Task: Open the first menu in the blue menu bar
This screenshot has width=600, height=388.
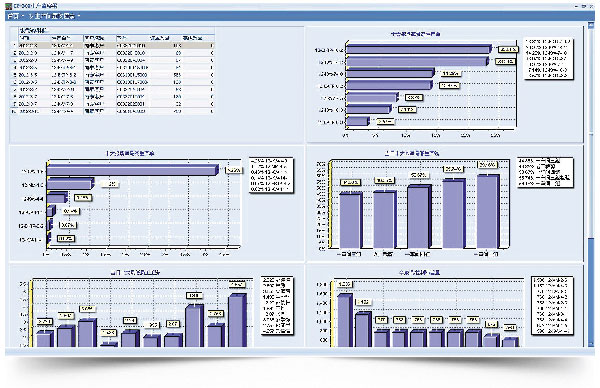Action: click(13, 16)
